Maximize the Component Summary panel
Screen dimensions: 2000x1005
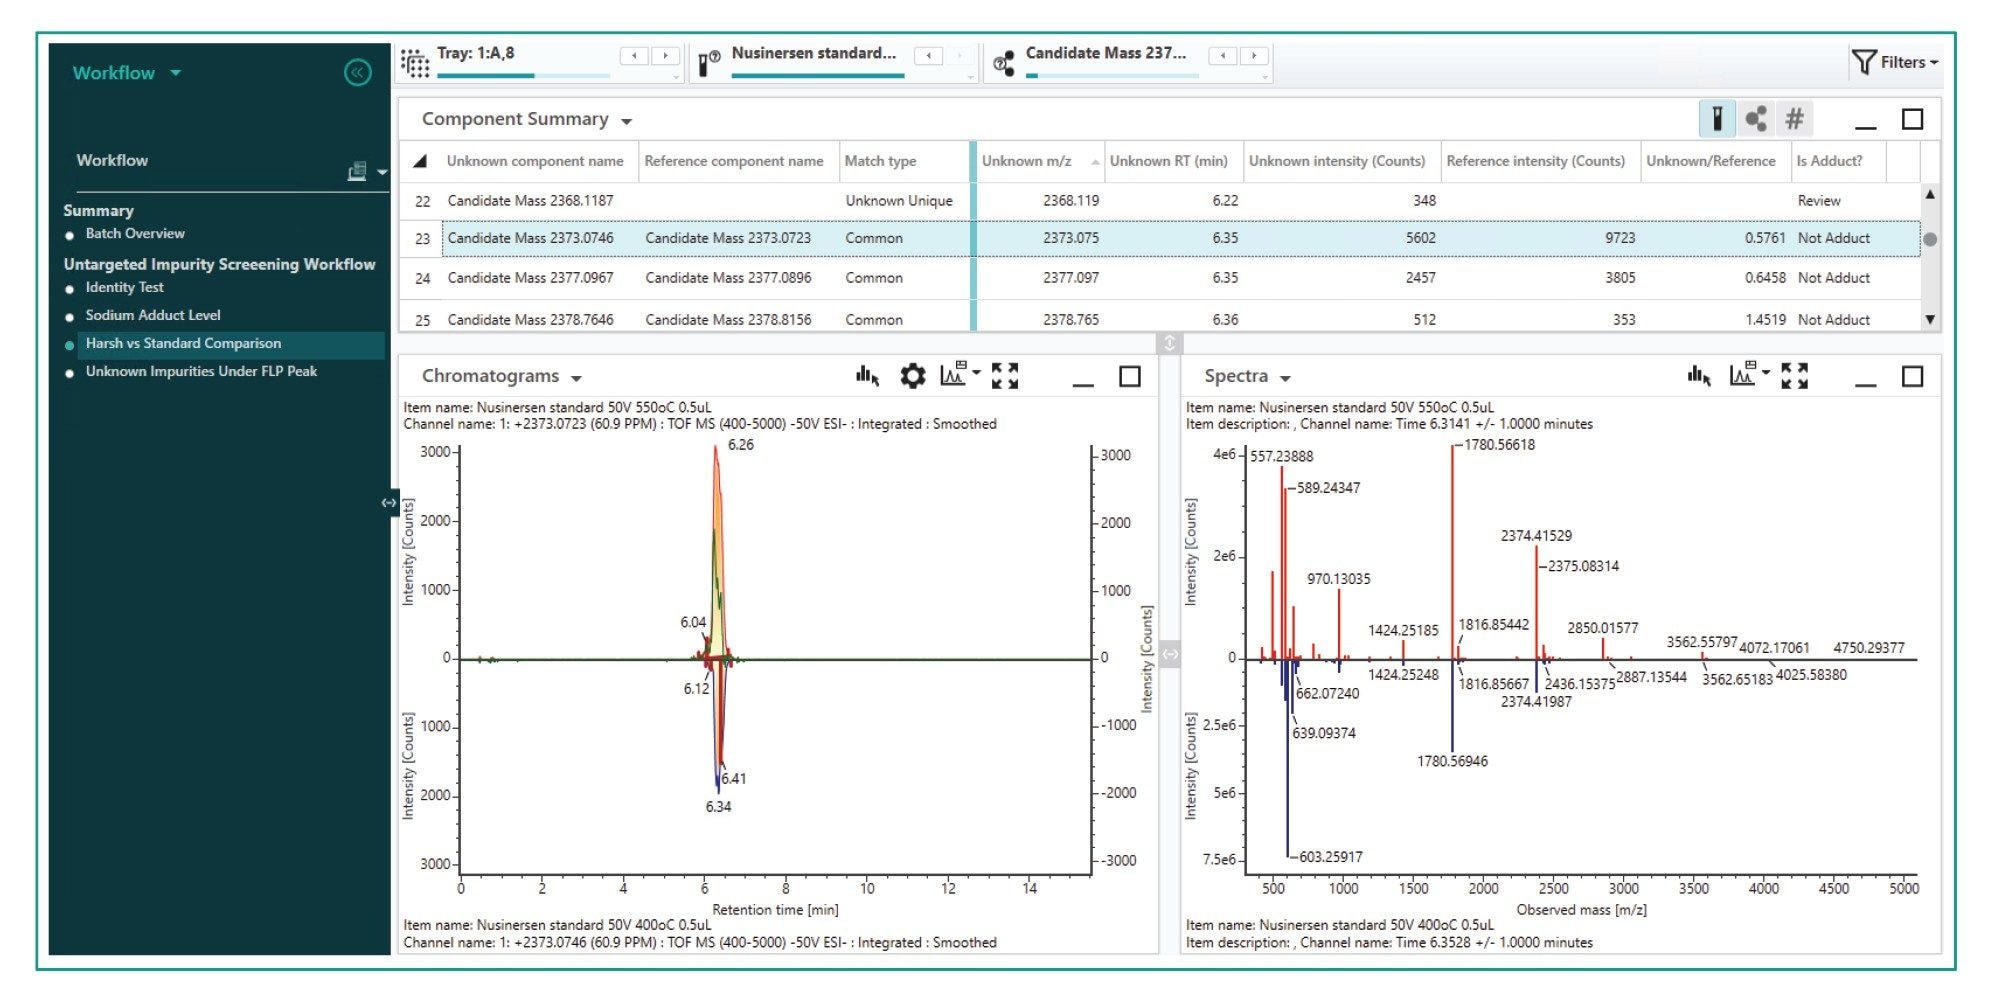[1912, 119]
